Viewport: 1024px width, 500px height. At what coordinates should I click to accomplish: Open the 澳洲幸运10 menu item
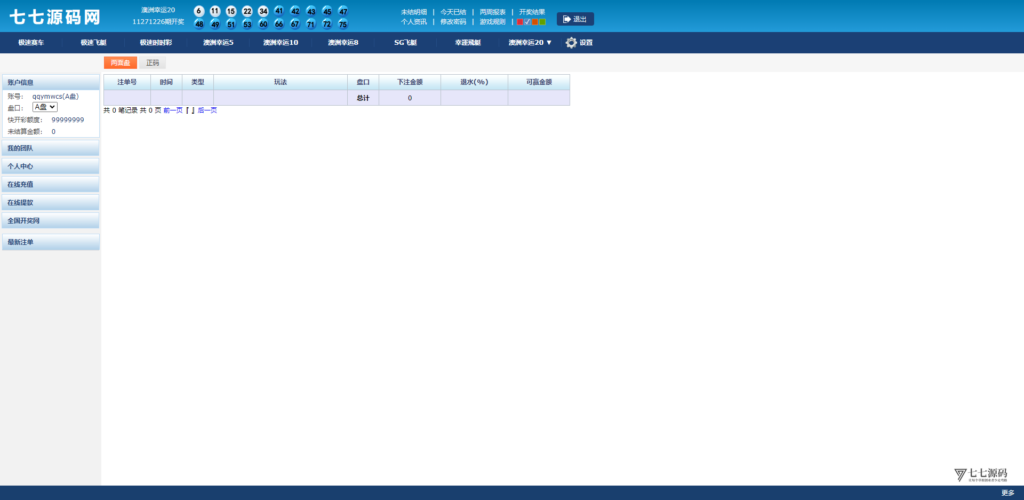pyautogui.click(x=280, y=43)
